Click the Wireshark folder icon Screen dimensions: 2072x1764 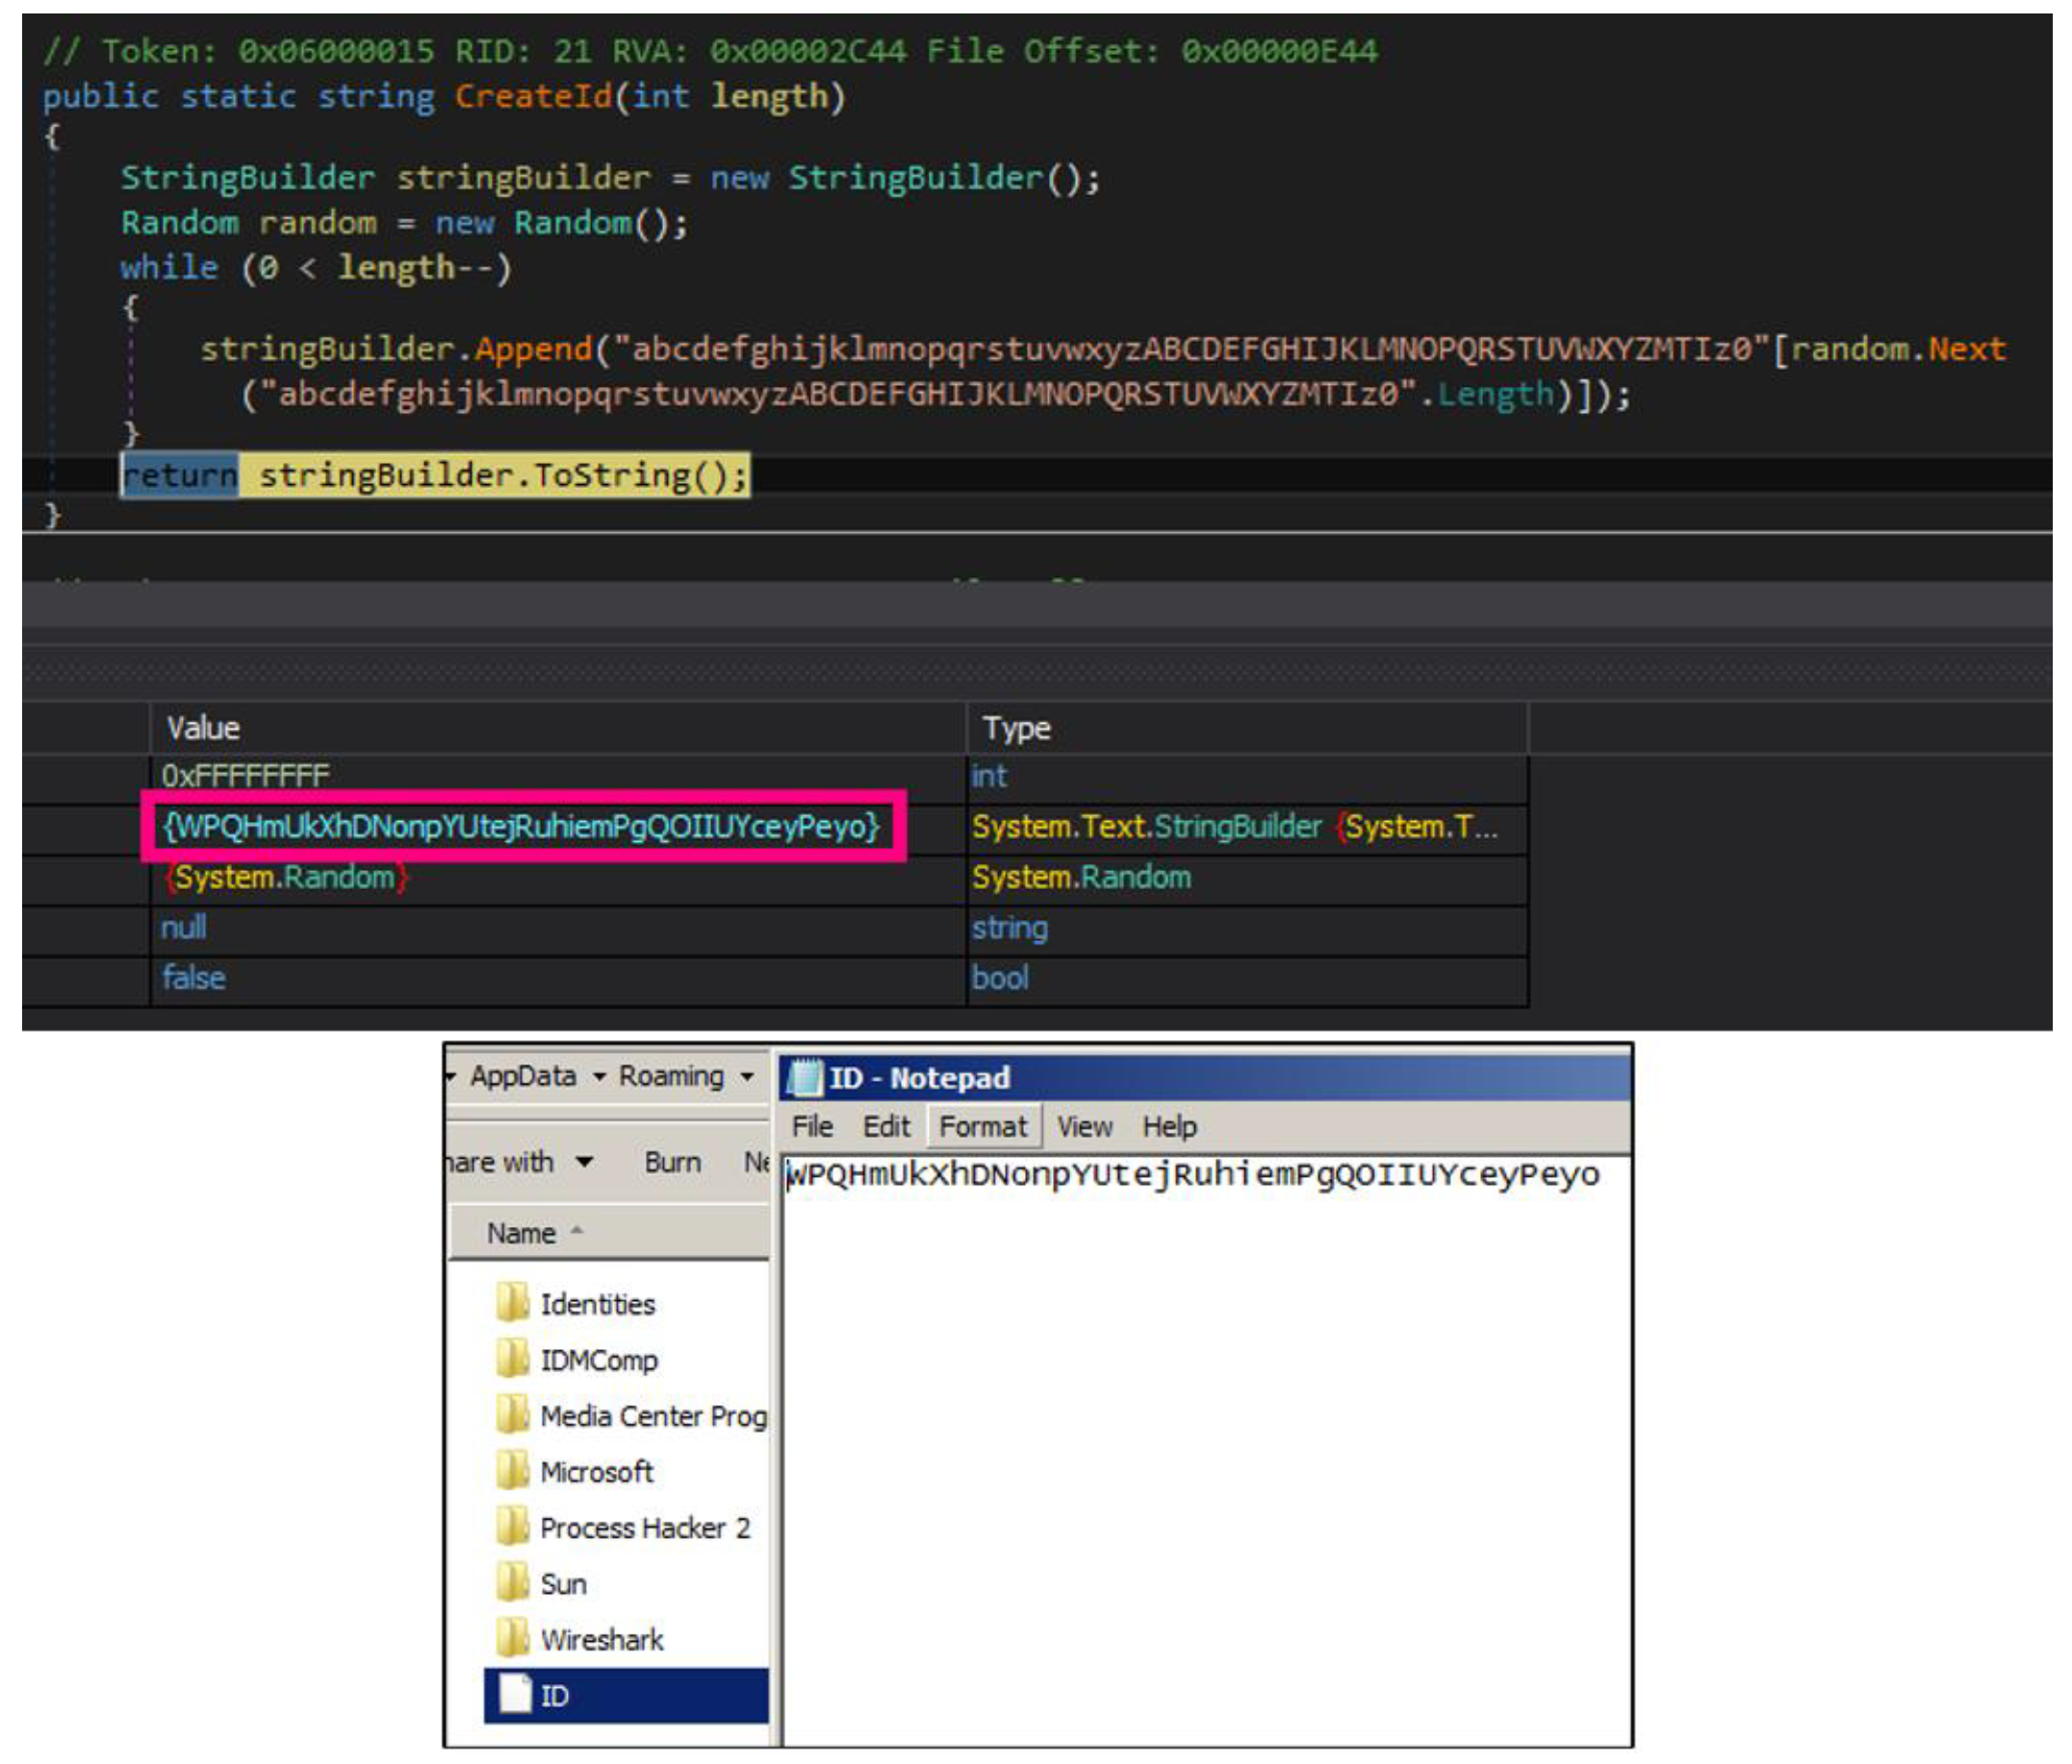tap(512, 1639)
